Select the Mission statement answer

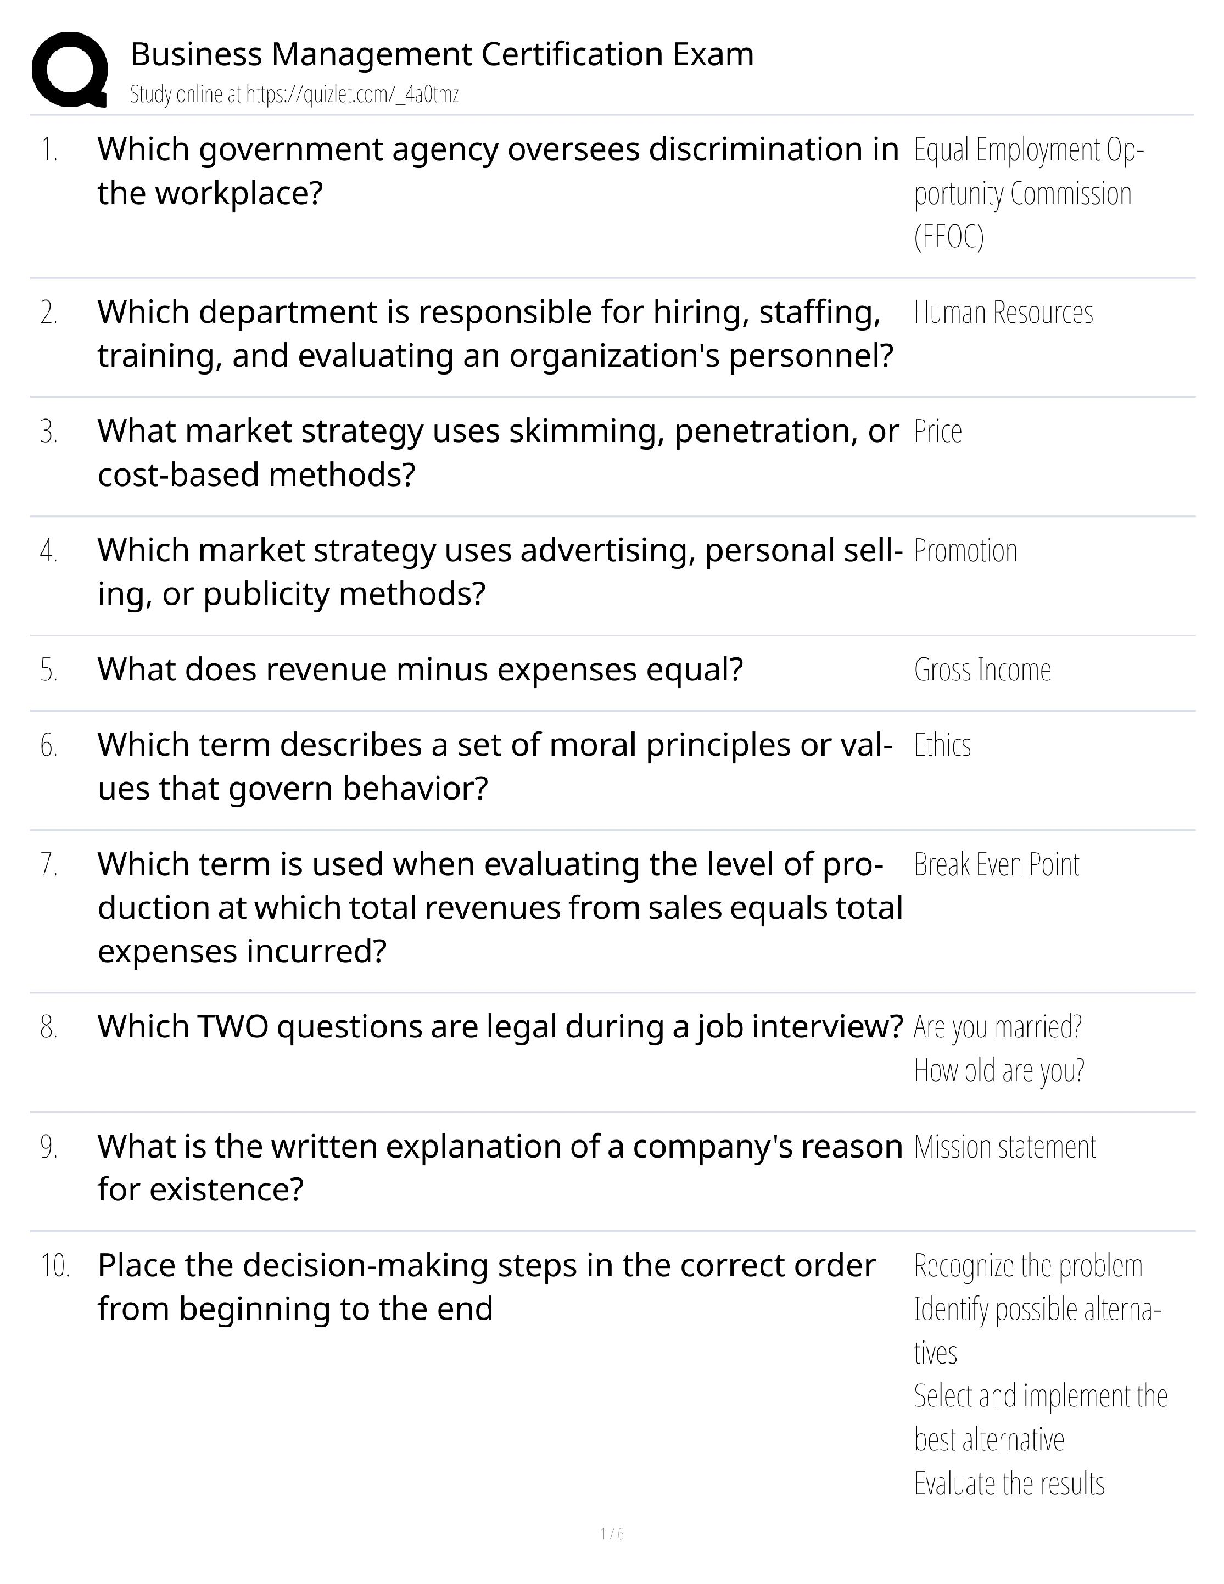click(1005, 1147)
